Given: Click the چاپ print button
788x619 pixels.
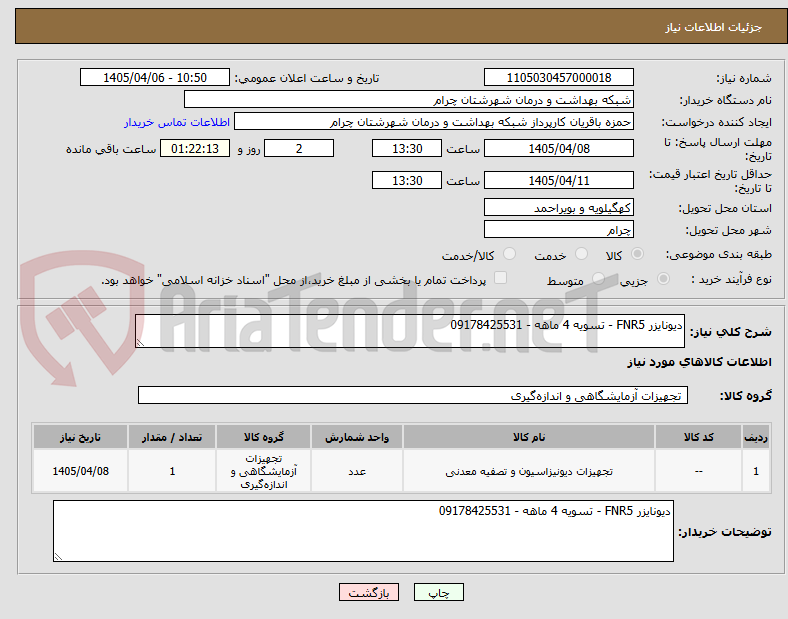Looking at the screenshot, I should pos(439,592).
